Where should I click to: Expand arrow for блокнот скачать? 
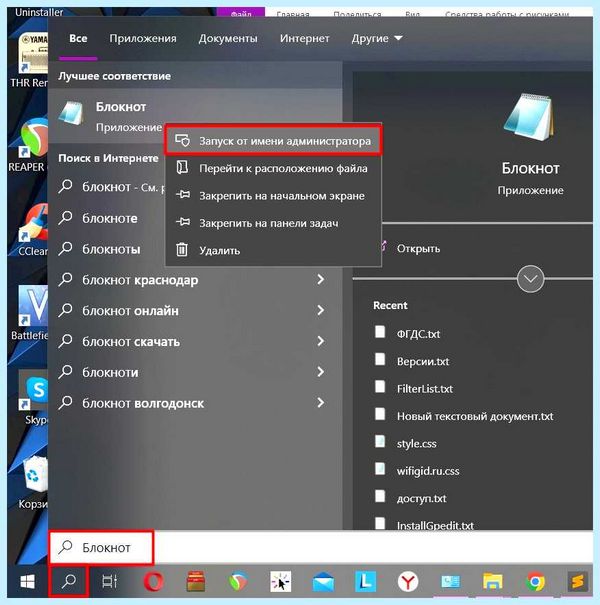coord(320,341)
